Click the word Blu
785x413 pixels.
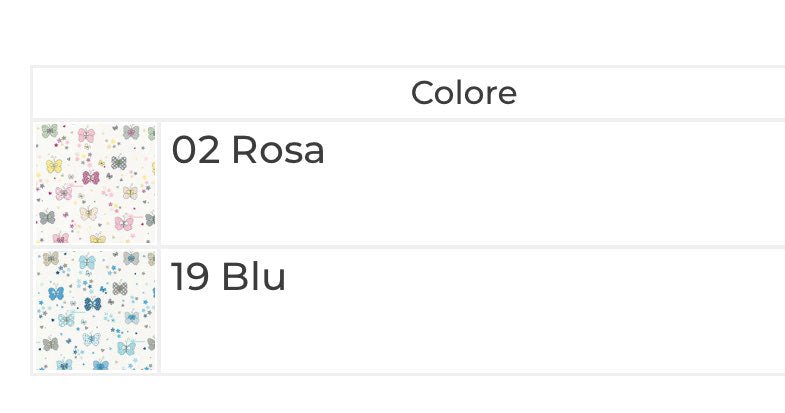click(x=254, y=277)
